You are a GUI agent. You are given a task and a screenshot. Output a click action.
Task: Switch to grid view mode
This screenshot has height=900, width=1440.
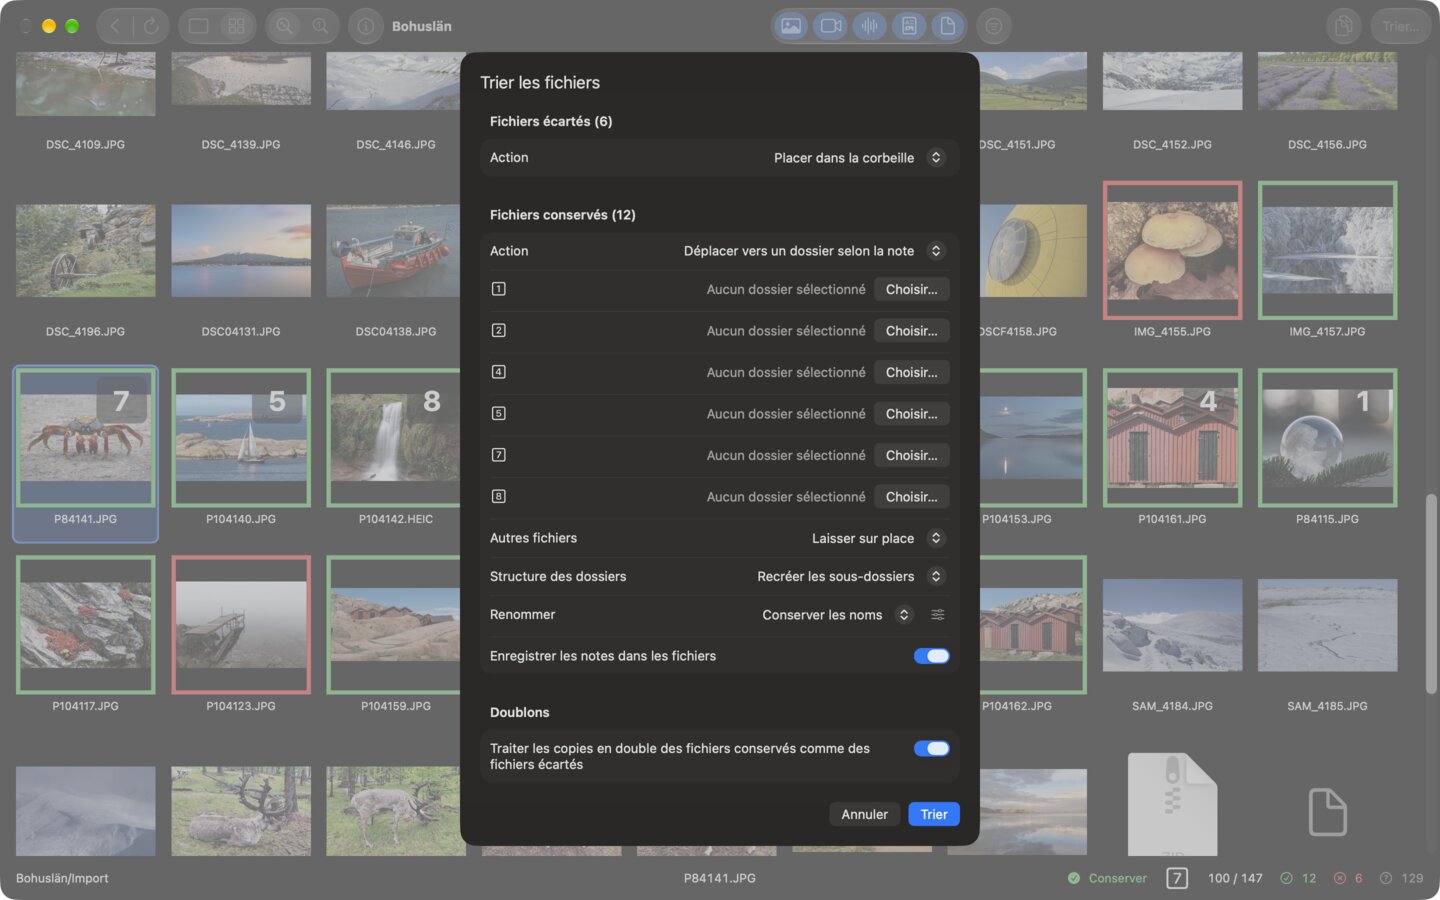click(x=236, y=26)
